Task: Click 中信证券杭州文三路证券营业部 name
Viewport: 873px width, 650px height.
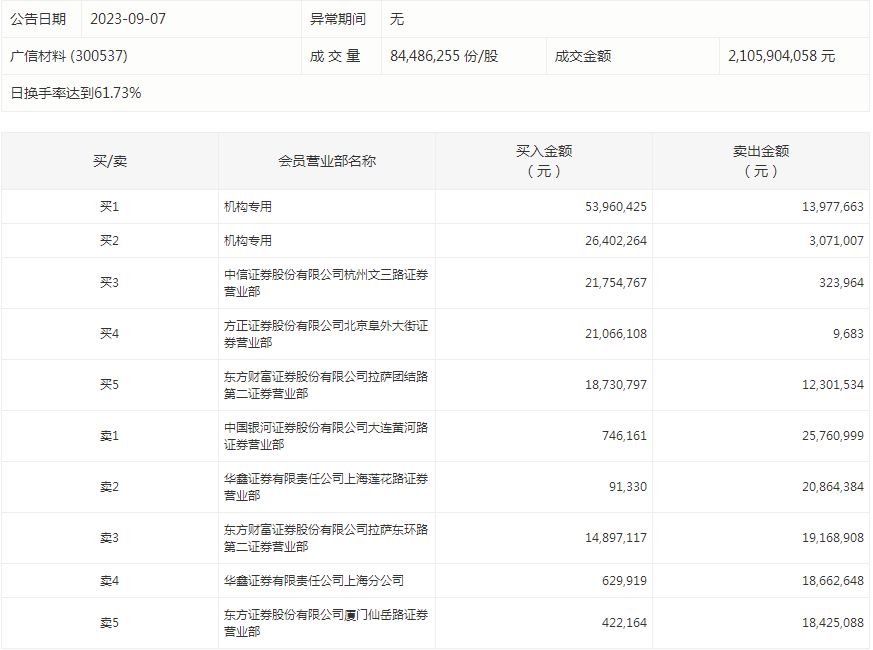Action: [326, 283]
